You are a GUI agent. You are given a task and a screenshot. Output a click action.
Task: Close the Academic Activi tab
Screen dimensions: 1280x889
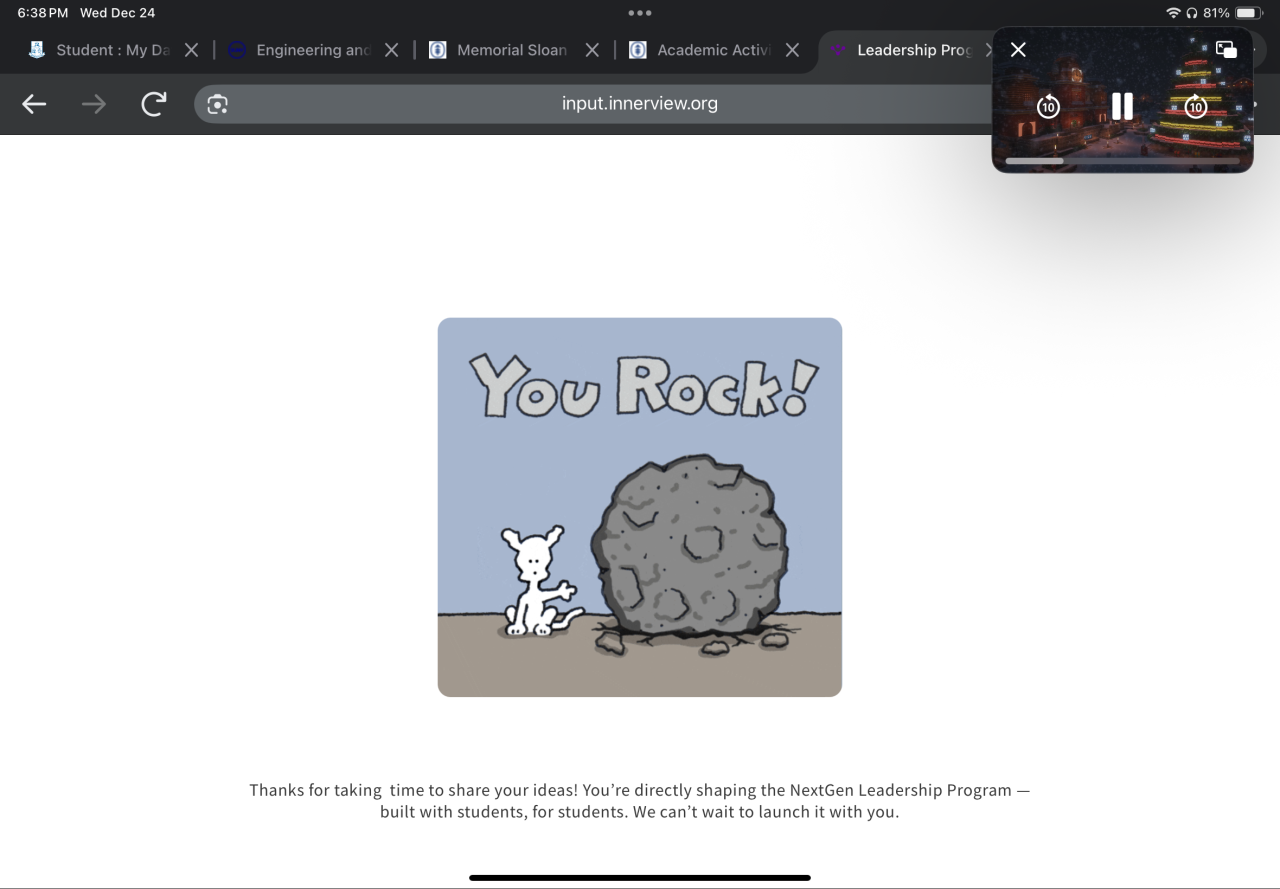tap(792, 50)
